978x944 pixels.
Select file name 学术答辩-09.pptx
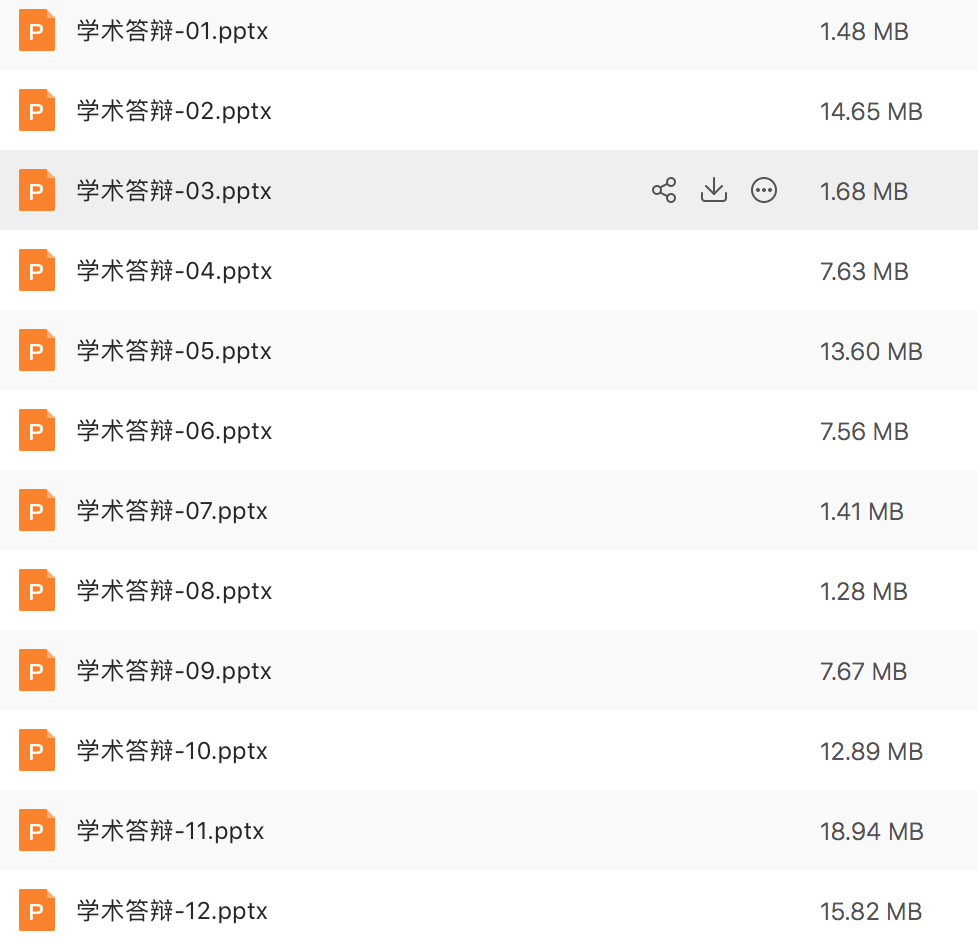tap(174, 671)
